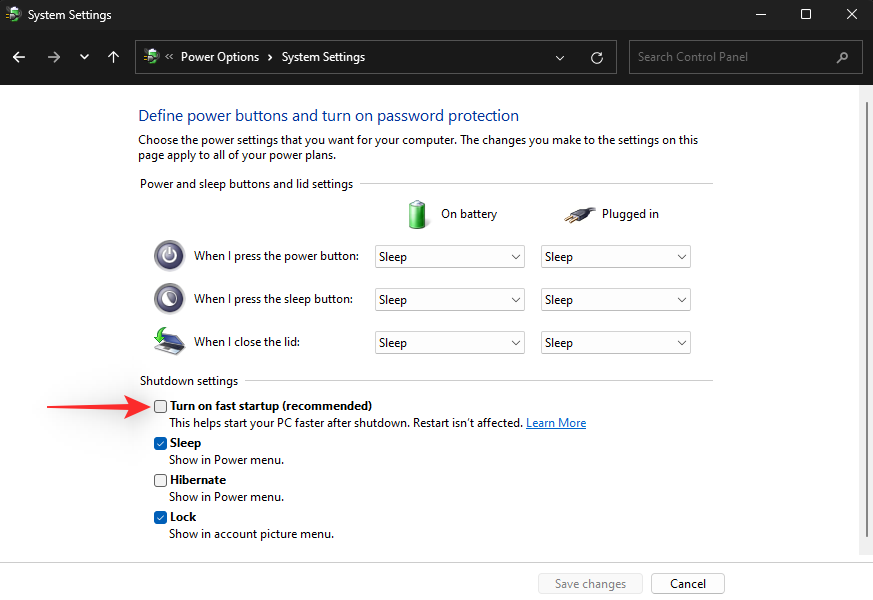This screenshot has height=600, width=873.
Task: Click the power button icon
Action: 169,255
